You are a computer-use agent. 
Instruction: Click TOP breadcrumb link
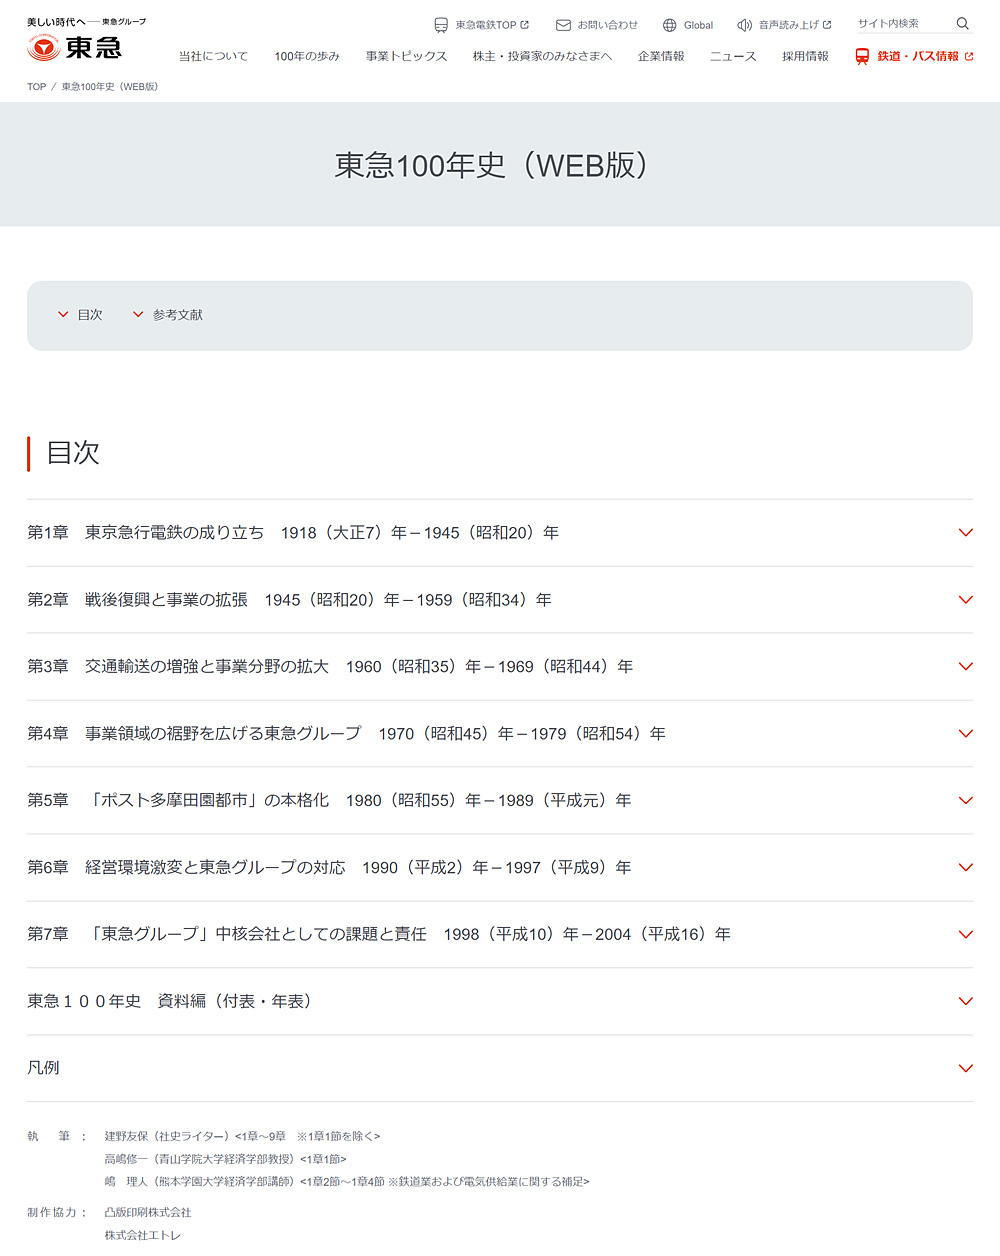pyautogui.click(x=36, y=87)
